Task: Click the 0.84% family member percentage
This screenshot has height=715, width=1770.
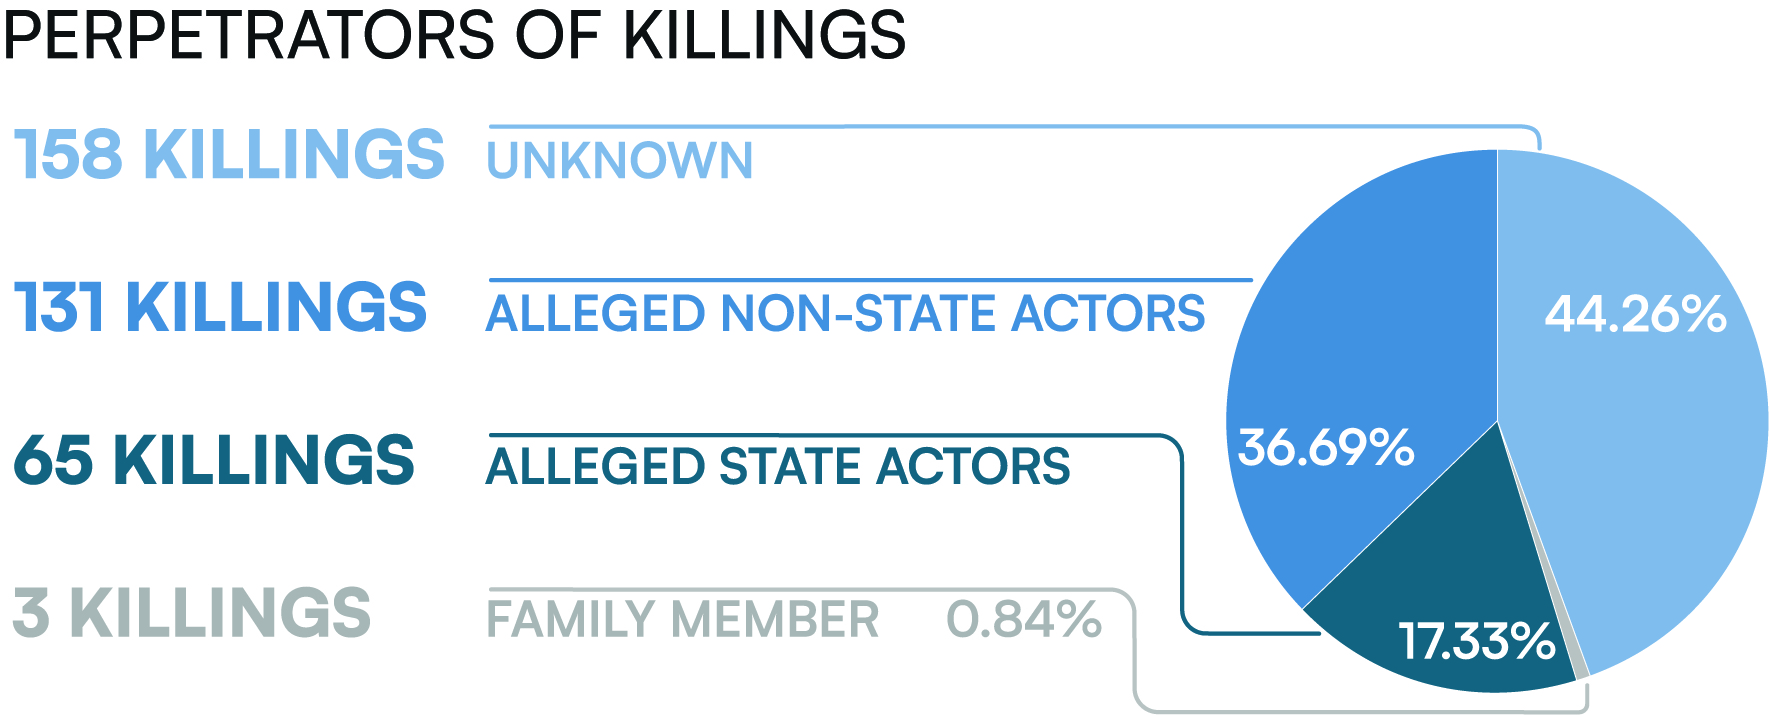Action: click(1024, 619)
